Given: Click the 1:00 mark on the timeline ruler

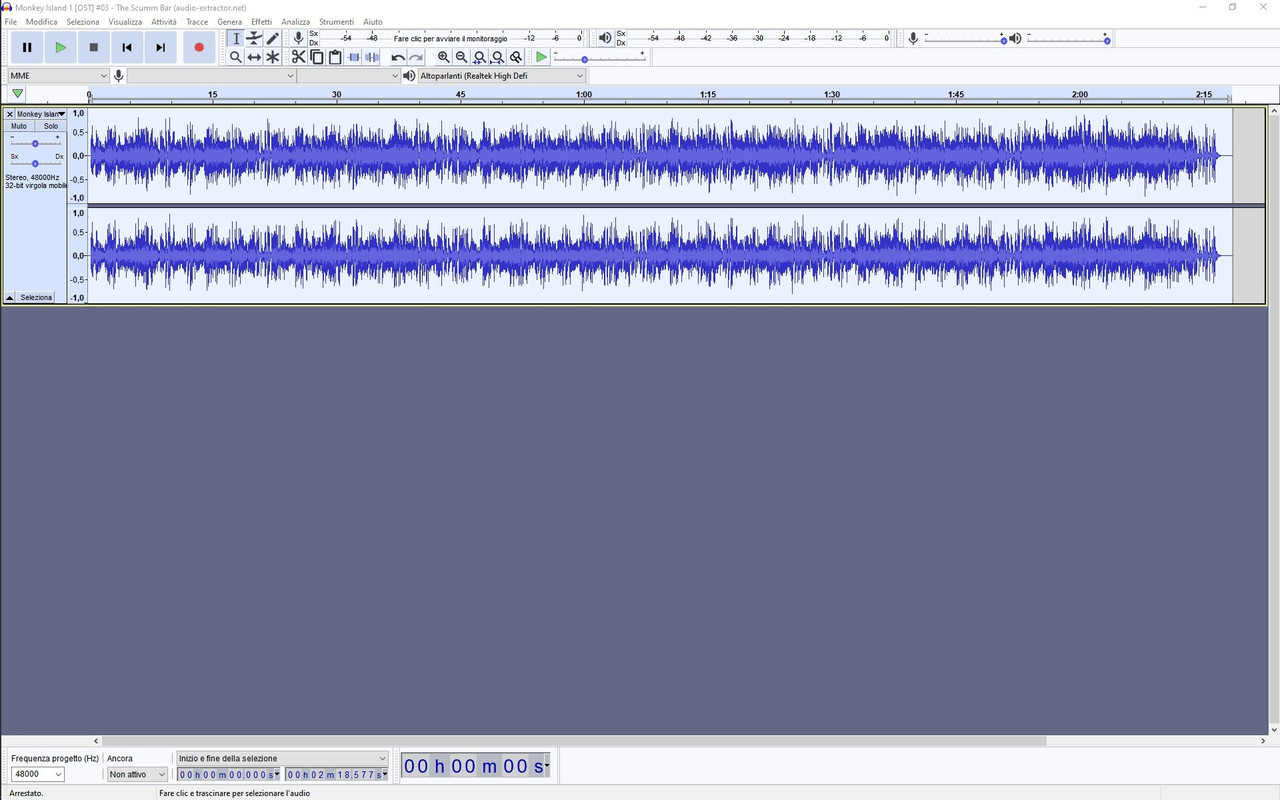Looking at the screenshot, I should 584,95.
